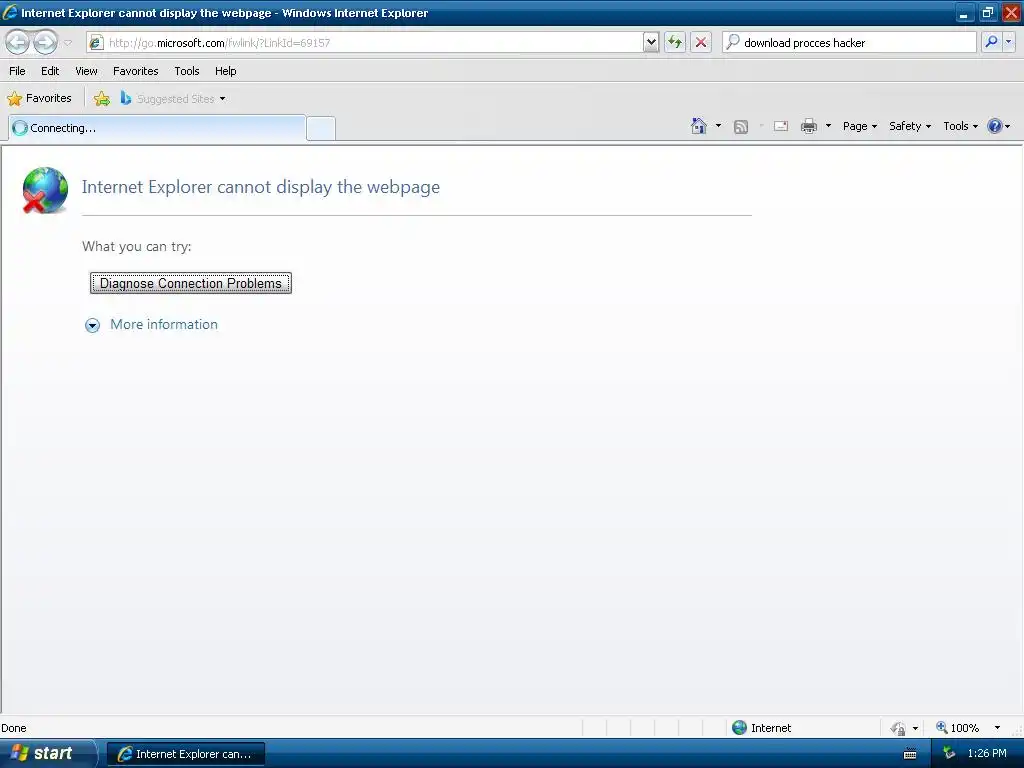Expand the zoom level dropdown arrow
The image size is (1024, 768).
pos(997,728)
